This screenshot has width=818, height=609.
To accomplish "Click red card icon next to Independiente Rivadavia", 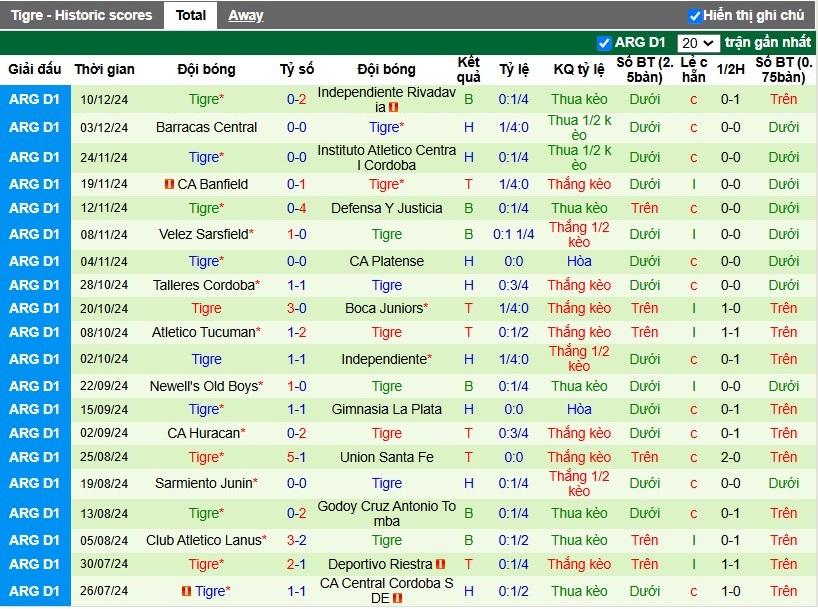I will tap(394, 108).
